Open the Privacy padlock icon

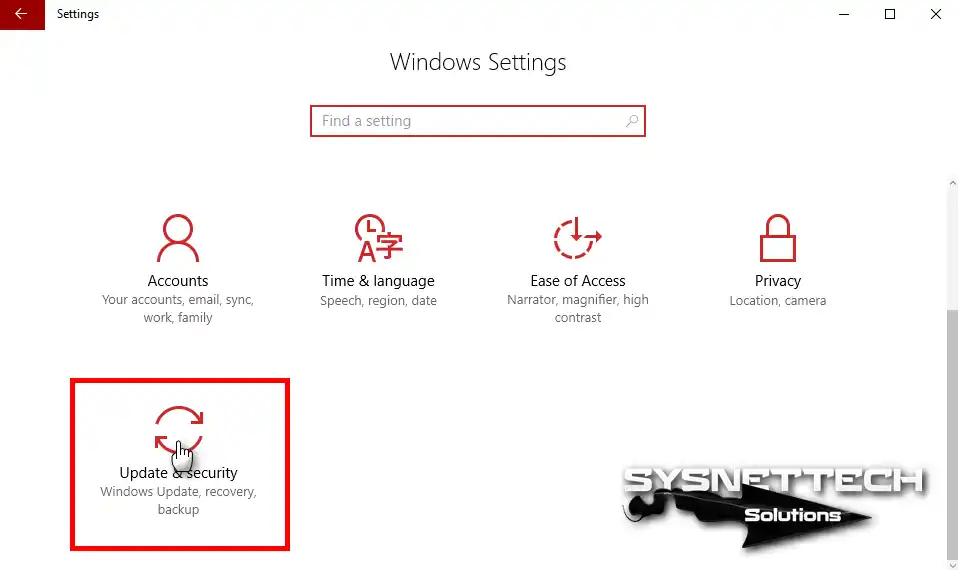(777, 238)
